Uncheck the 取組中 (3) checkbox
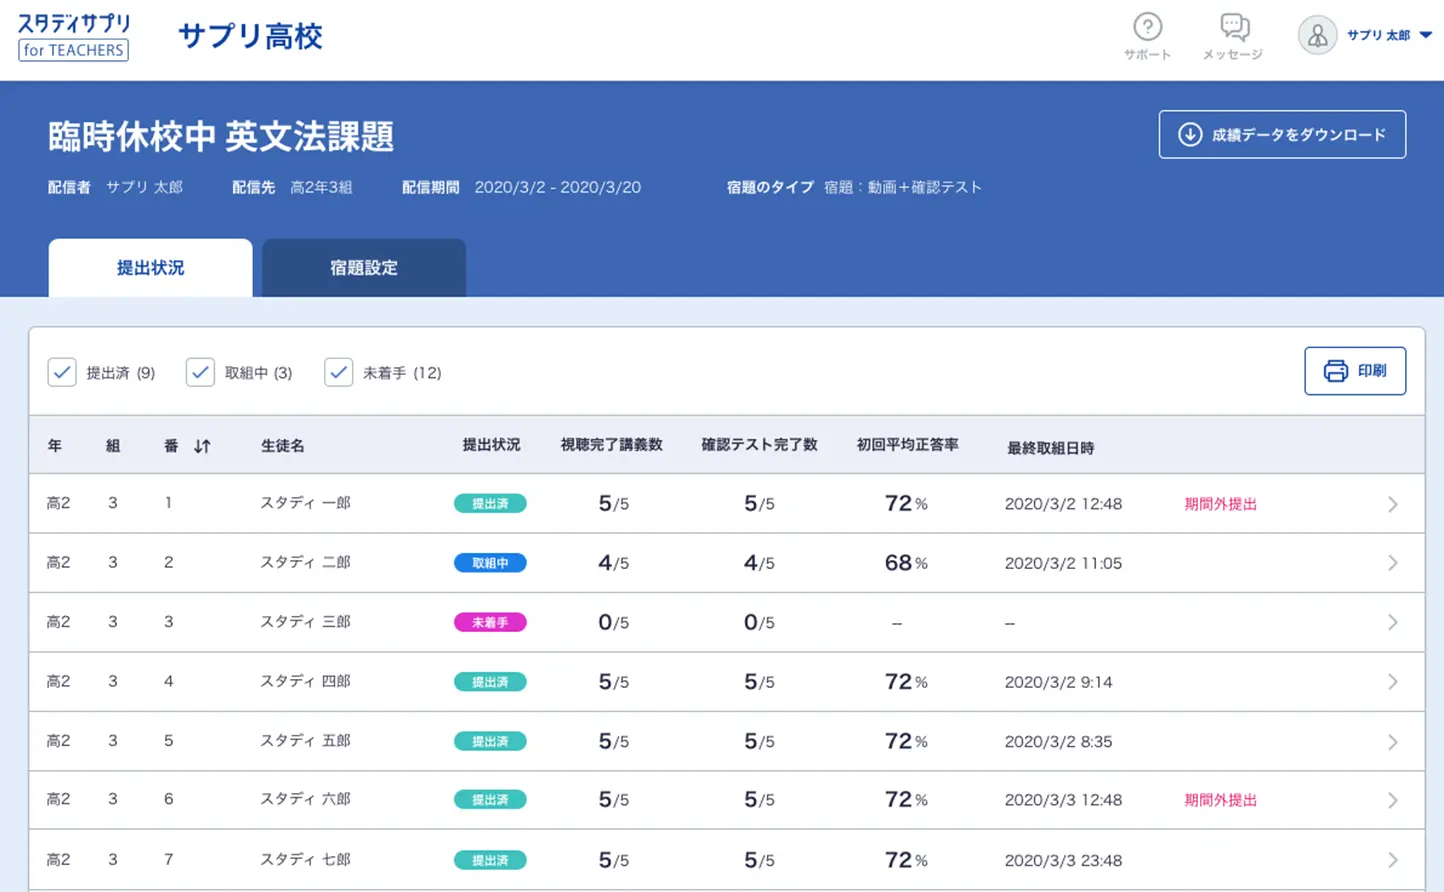 [x=200, y=372]
